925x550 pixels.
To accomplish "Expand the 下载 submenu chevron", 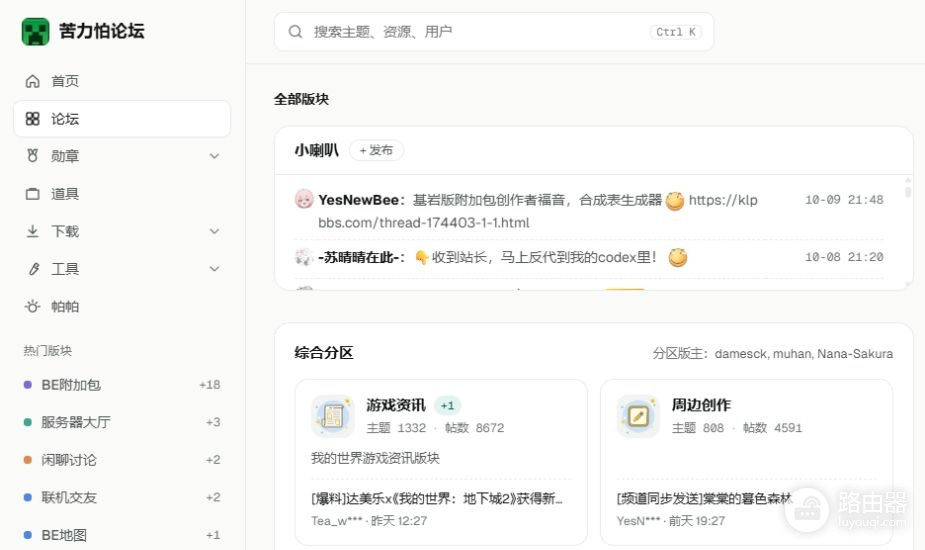I will 214,231.
